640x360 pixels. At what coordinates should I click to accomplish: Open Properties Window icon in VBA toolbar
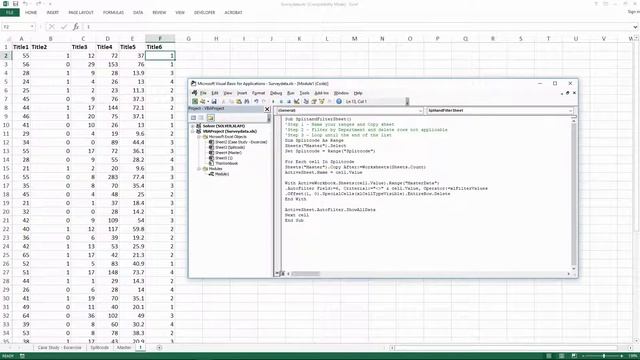tap(314, 101)
